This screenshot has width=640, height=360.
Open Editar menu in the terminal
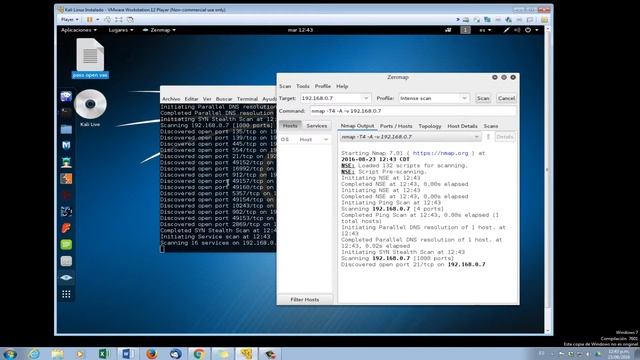[191, 99]
